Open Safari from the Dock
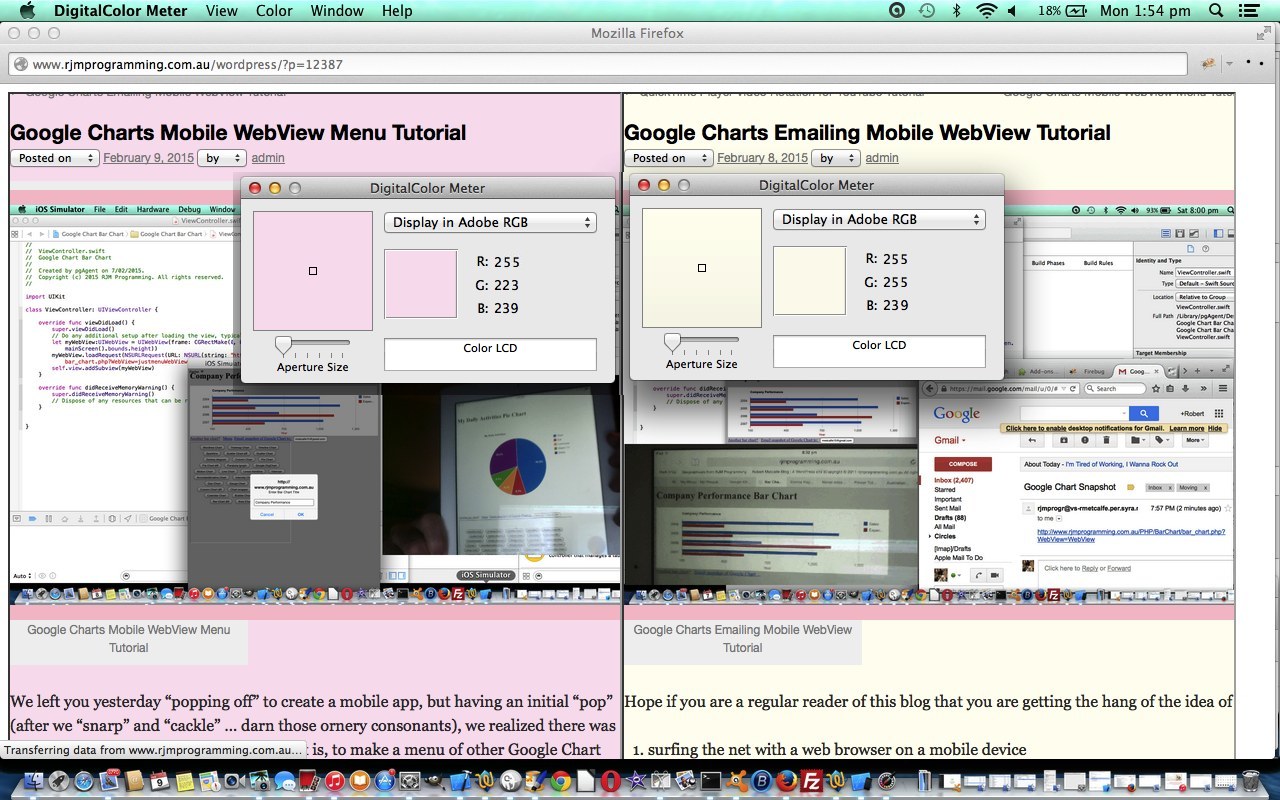This screenshot has height=800, width=1280. click(84, 780)
